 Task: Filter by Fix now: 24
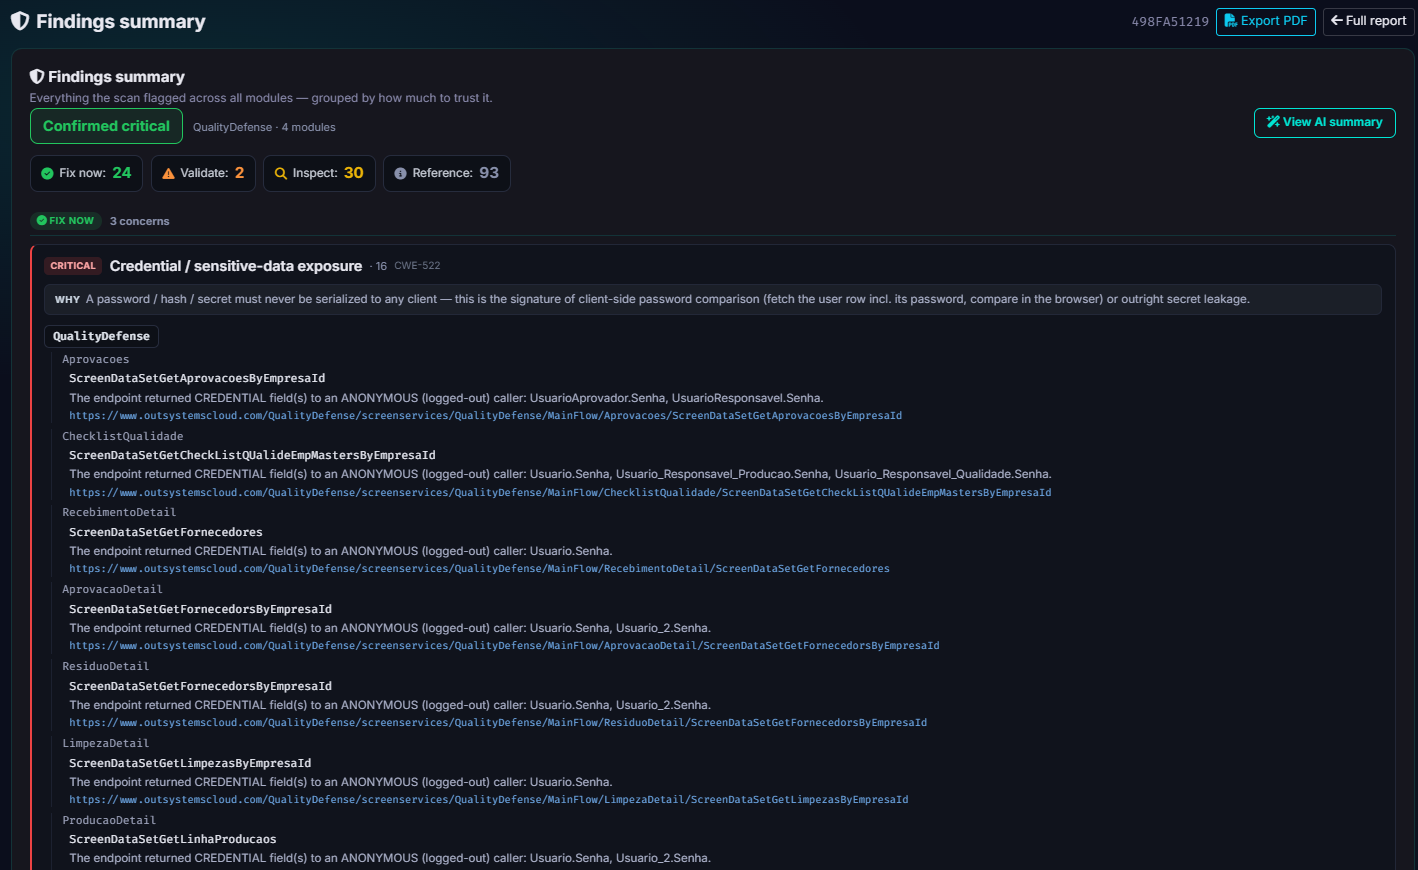click(x=86, y=173)
